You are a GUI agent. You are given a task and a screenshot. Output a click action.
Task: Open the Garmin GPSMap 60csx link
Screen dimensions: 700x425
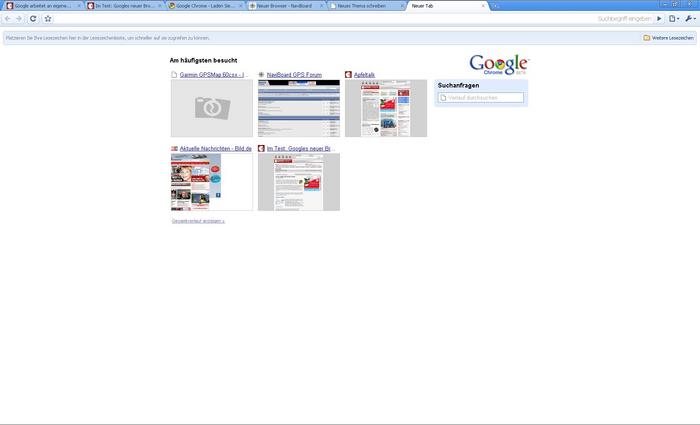tap(214, 75)
